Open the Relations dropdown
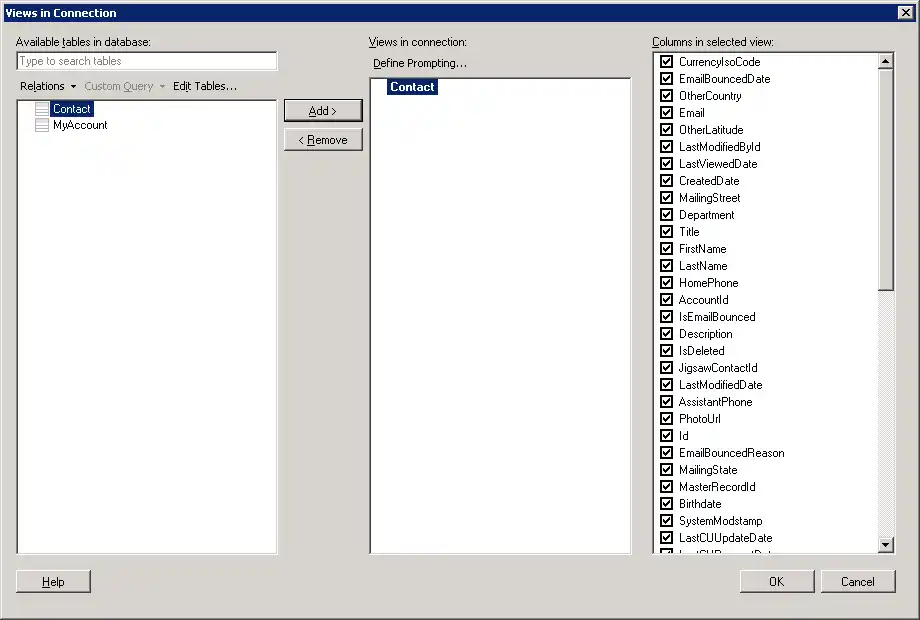The height and width of the screenshot is (620, 920). click(46, 85)
